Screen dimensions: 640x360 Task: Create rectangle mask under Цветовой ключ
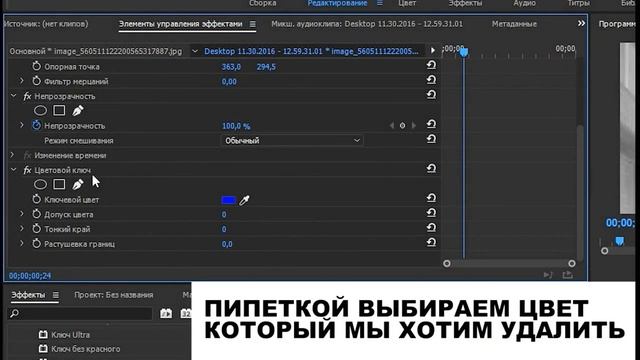coord(59,184)
